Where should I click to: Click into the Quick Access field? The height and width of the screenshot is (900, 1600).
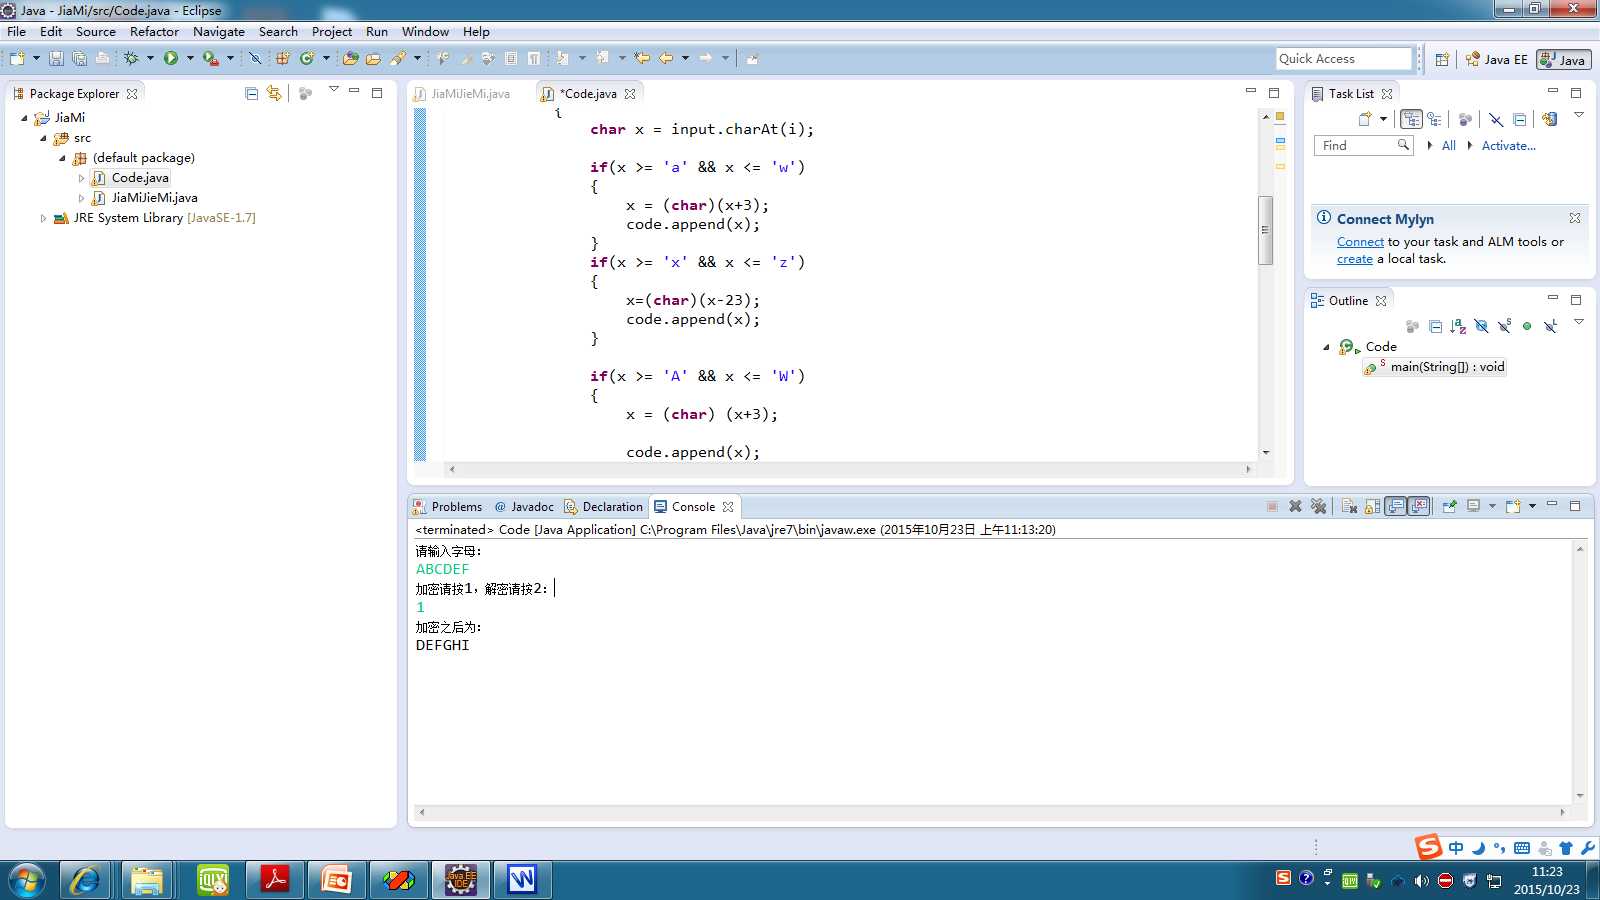coord(1344,59)
